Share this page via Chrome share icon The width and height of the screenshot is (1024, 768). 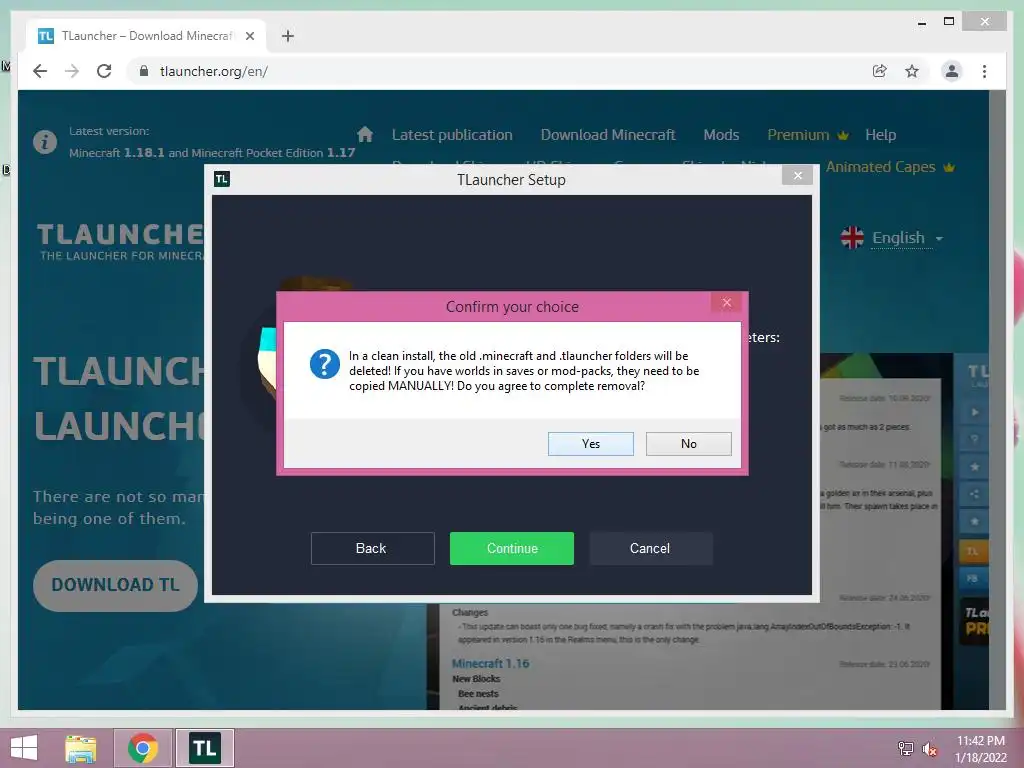tap(880, 71)
